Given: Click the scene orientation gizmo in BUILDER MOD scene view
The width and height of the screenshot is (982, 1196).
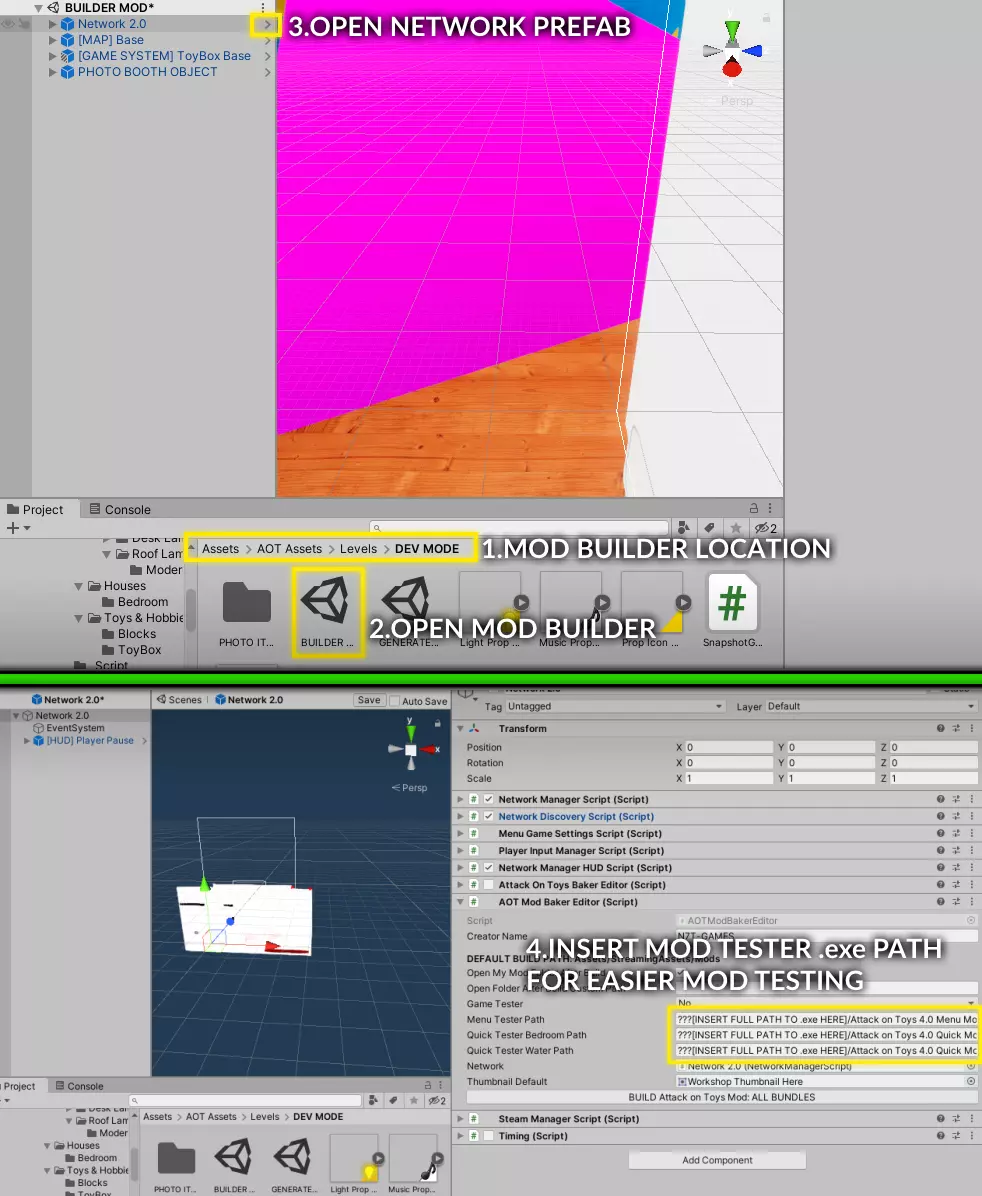Looking at the screenshot, I should pyautogui.click(x=732, y=50).
